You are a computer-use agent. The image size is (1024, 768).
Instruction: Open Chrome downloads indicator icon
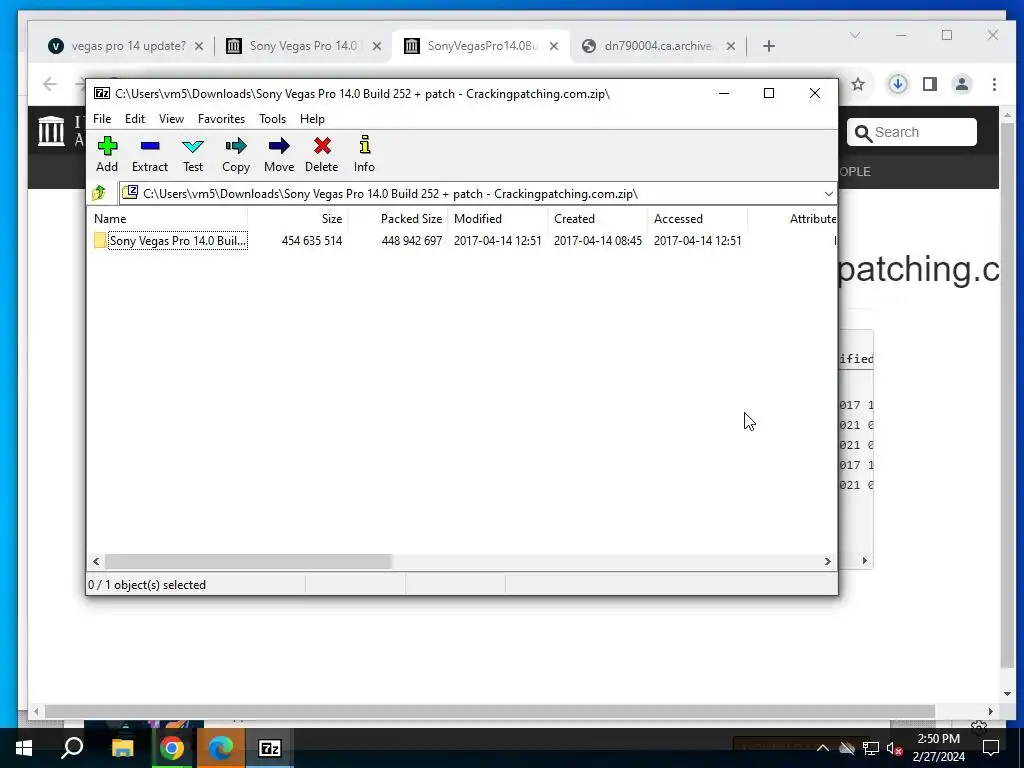[x=898, y=84]
